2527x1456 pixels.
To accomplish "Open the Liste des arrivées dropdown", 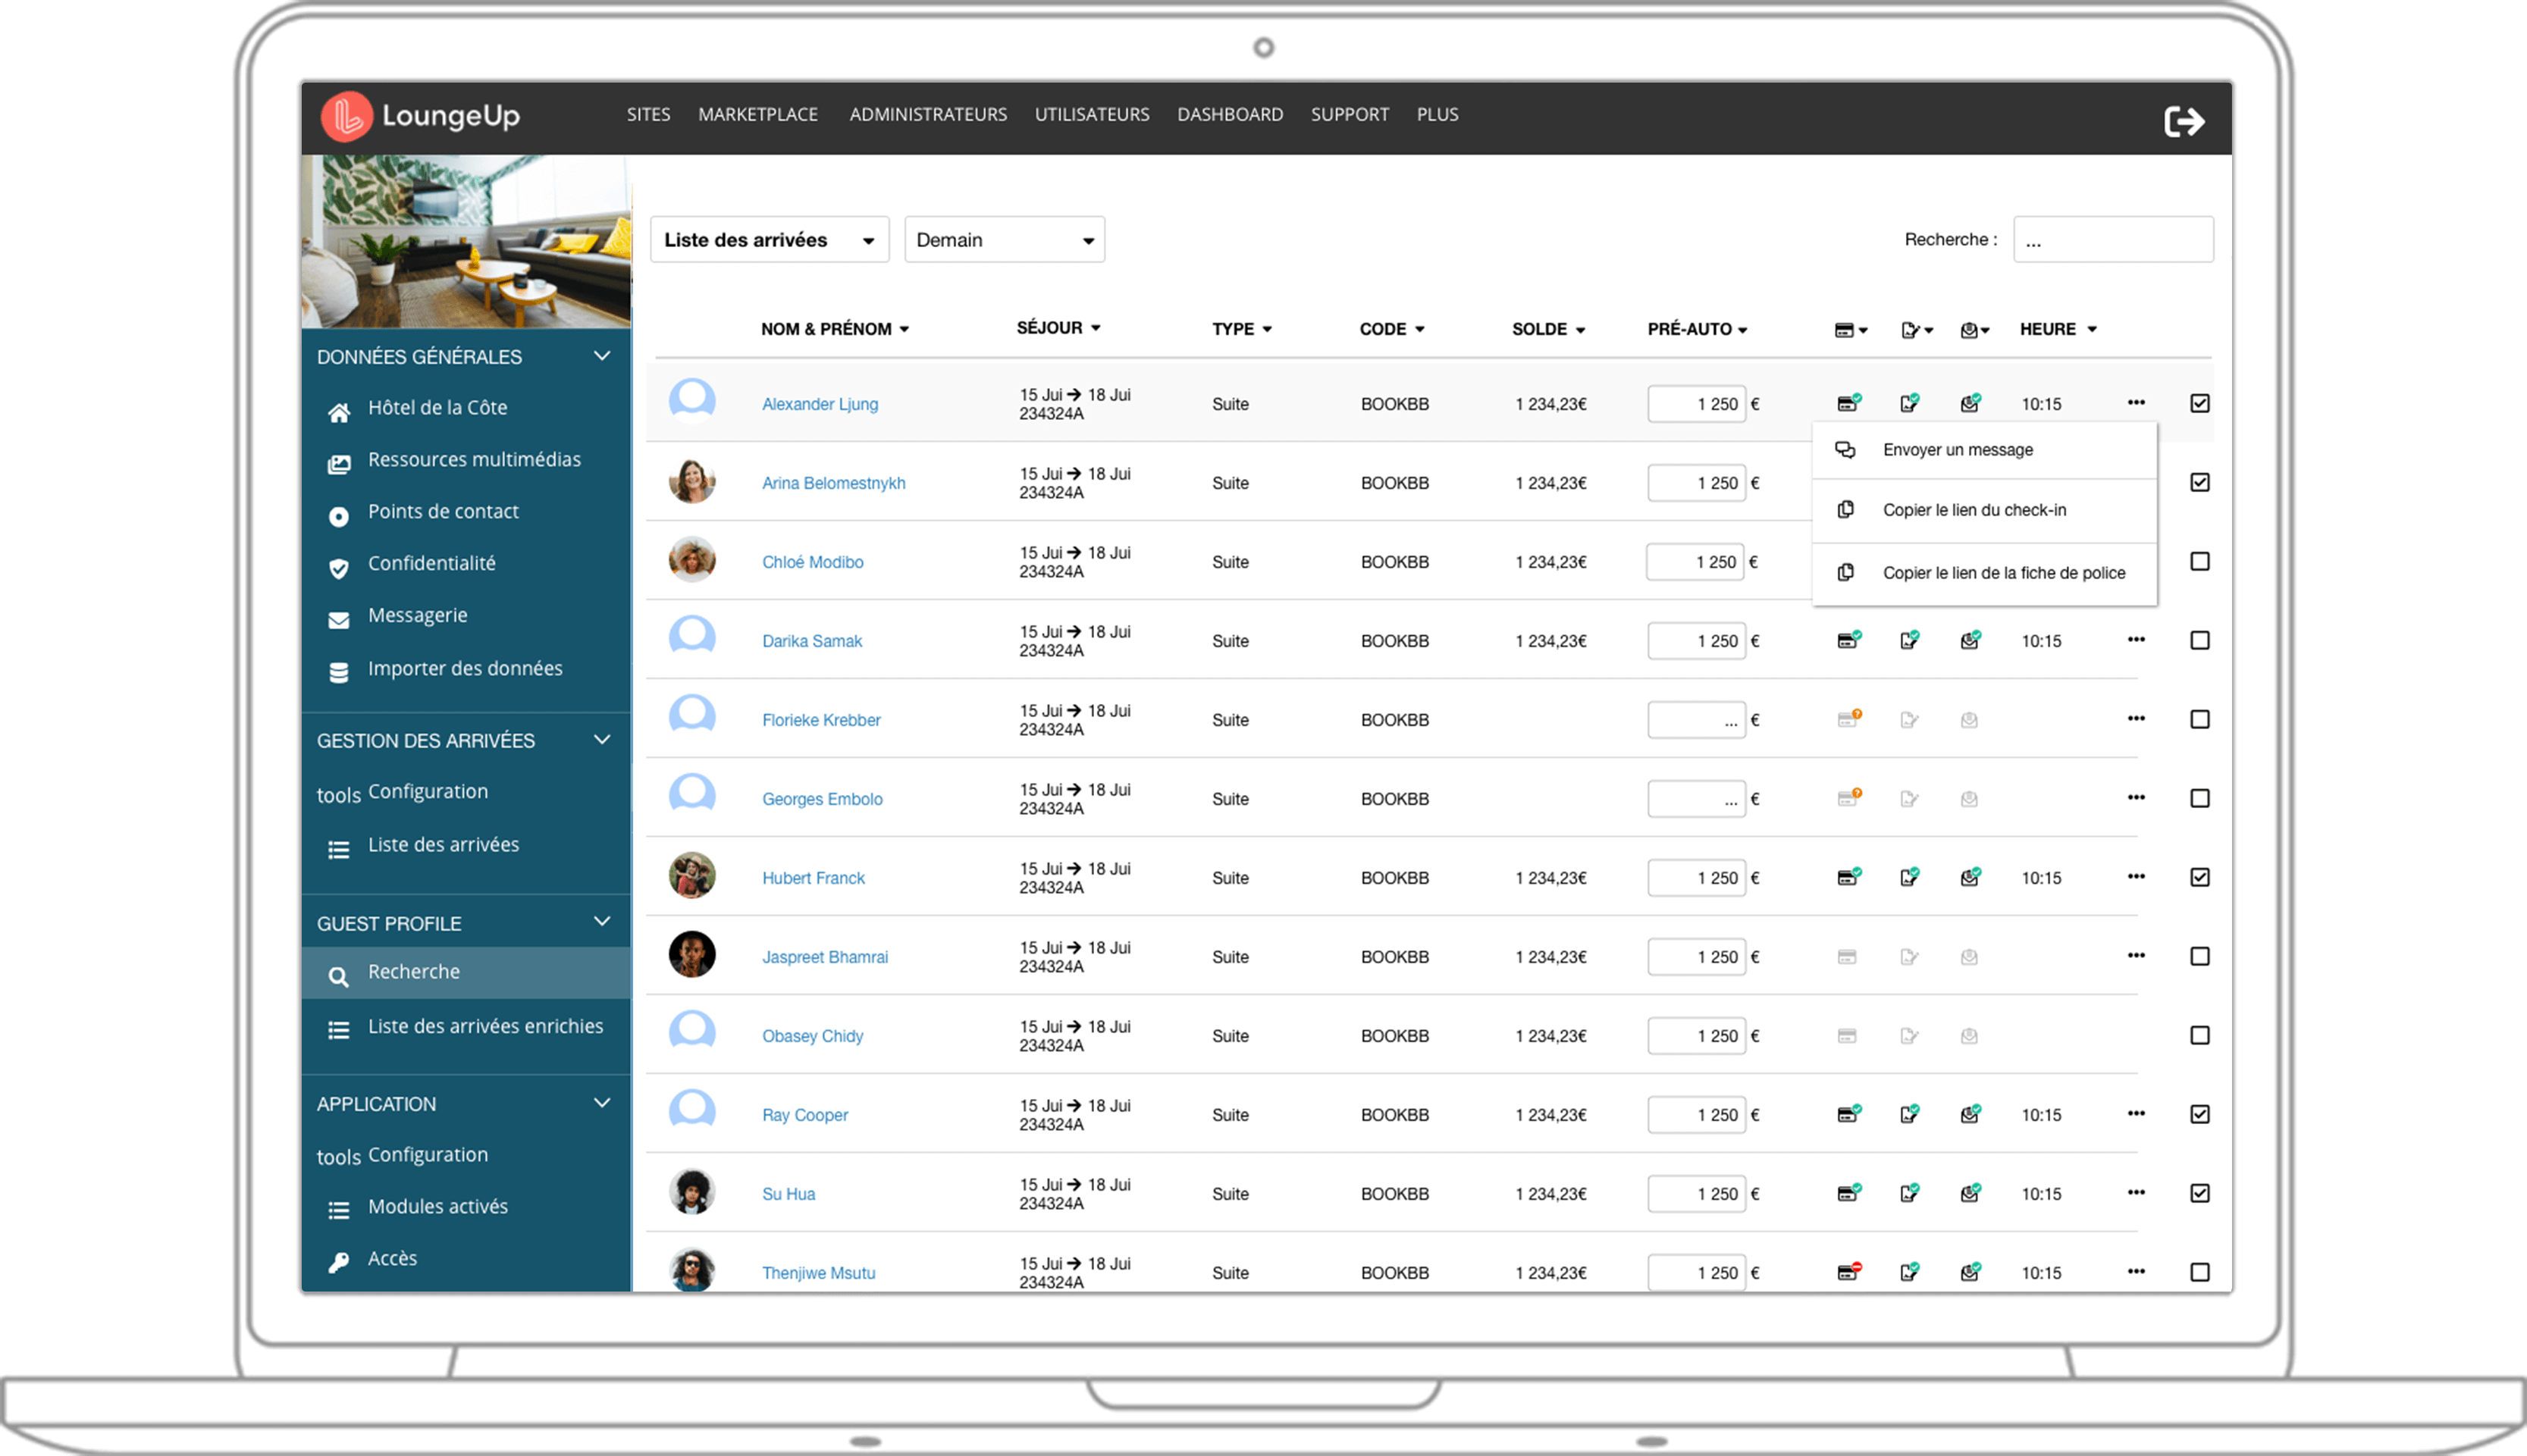I will coord(768,240).
